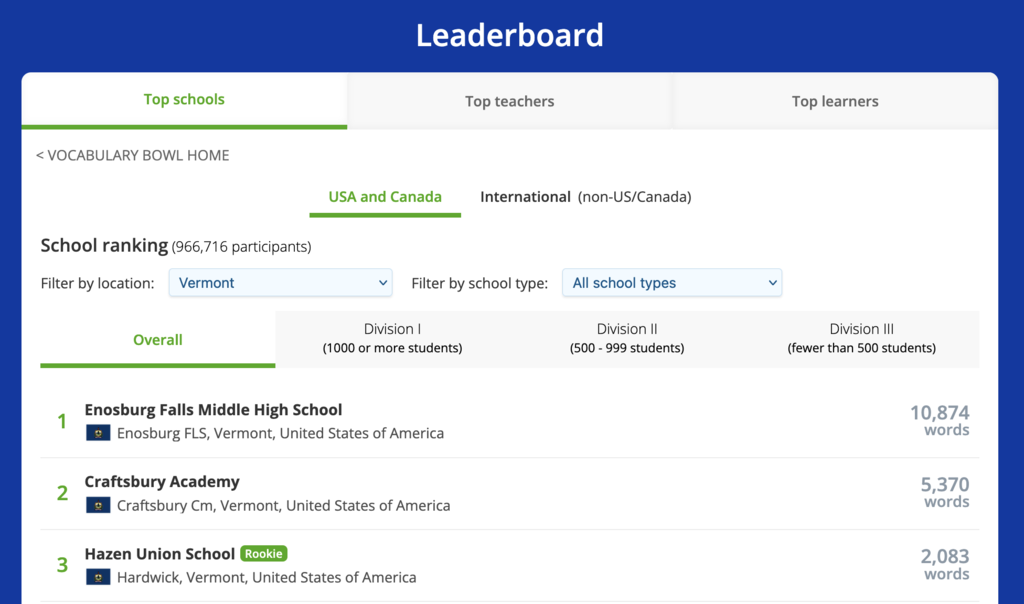Open Enosburg Falls Middle High School page

[213, 409]
